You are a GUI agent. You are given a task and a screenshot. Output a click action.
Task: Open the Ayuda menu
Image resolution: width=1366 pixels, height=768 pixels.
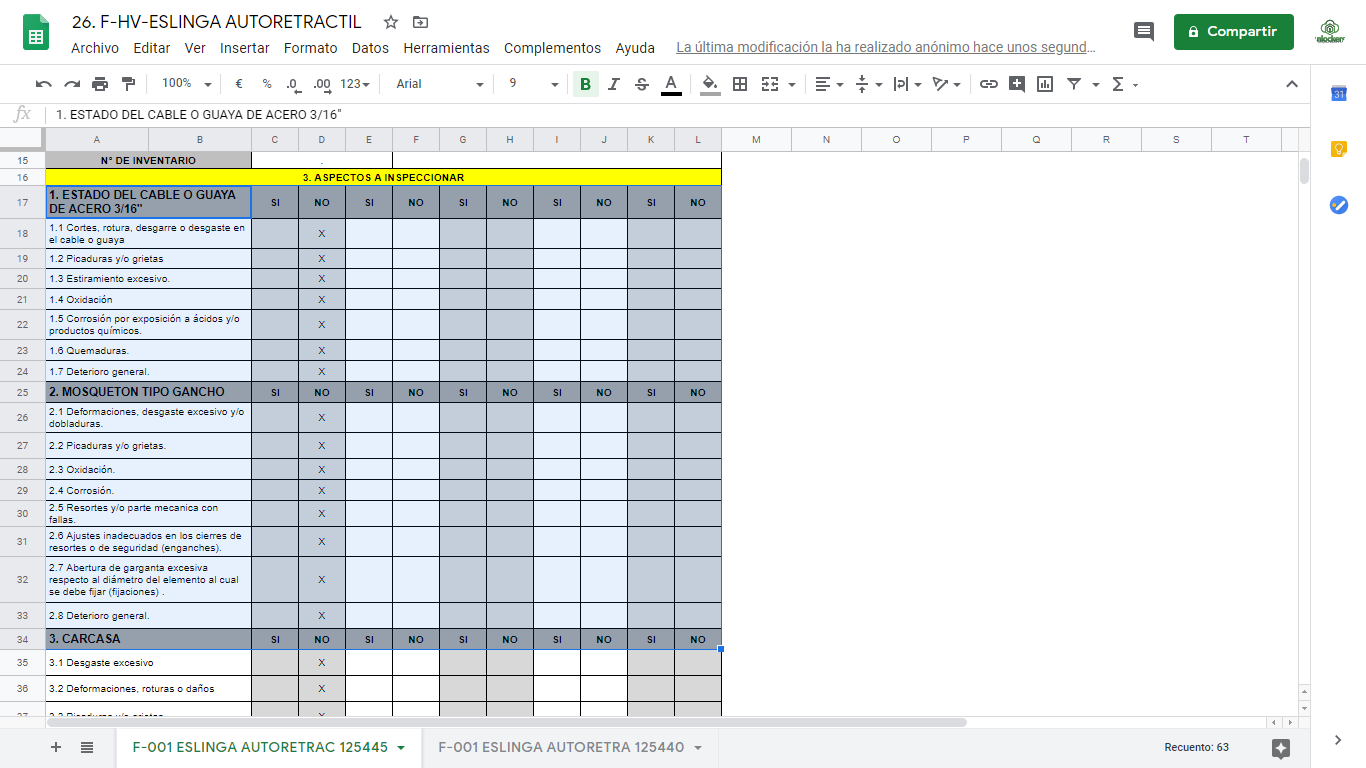(x=635, y=48)
